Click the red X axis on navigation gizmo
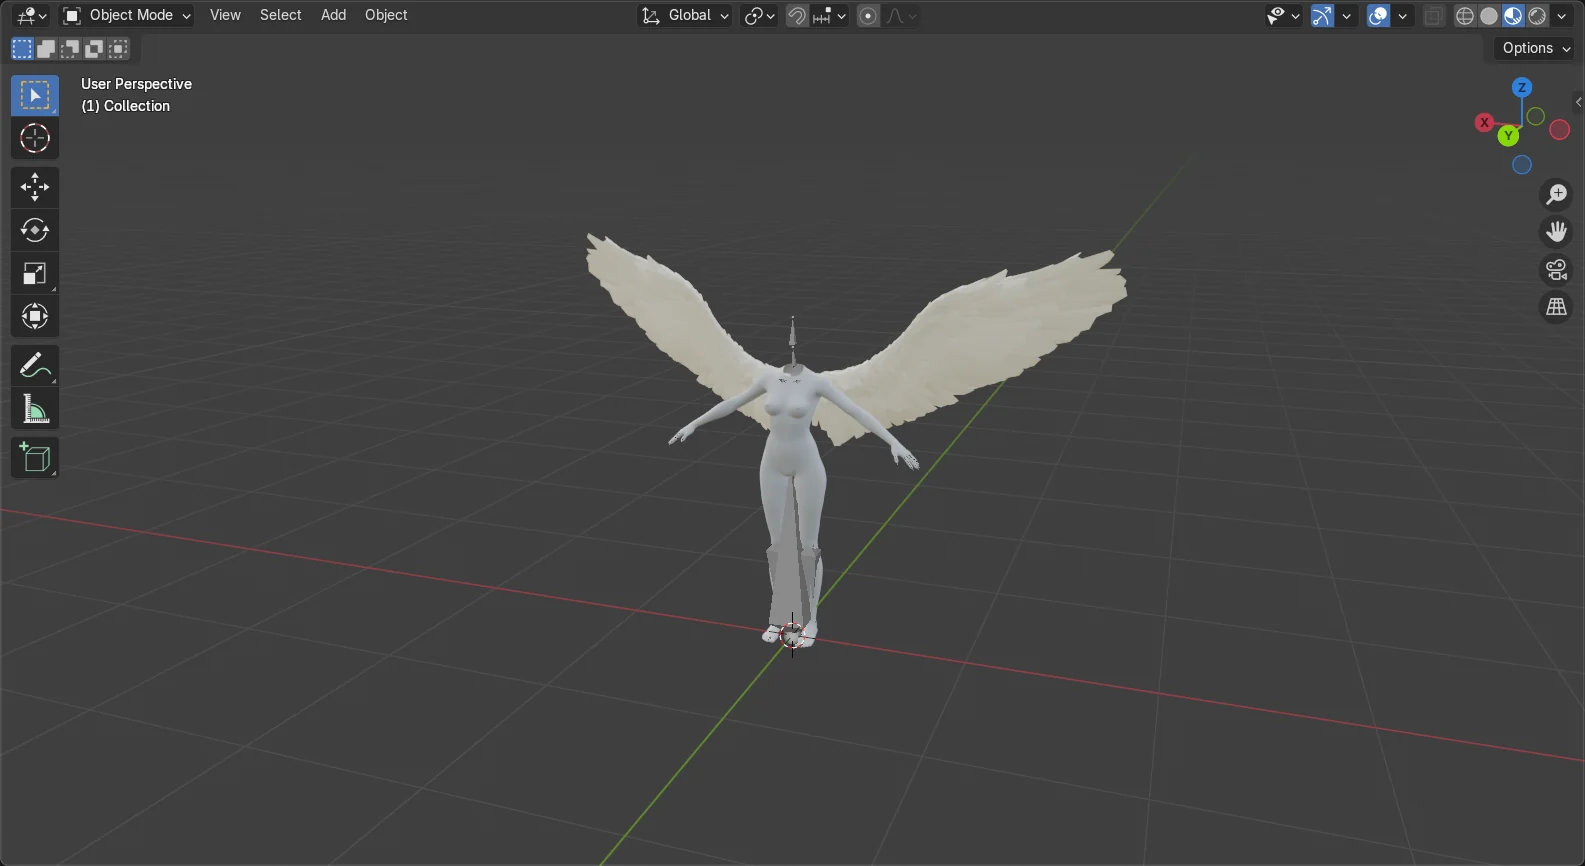This screenshot has height=866, width=1585. (x=1484, y=122)
